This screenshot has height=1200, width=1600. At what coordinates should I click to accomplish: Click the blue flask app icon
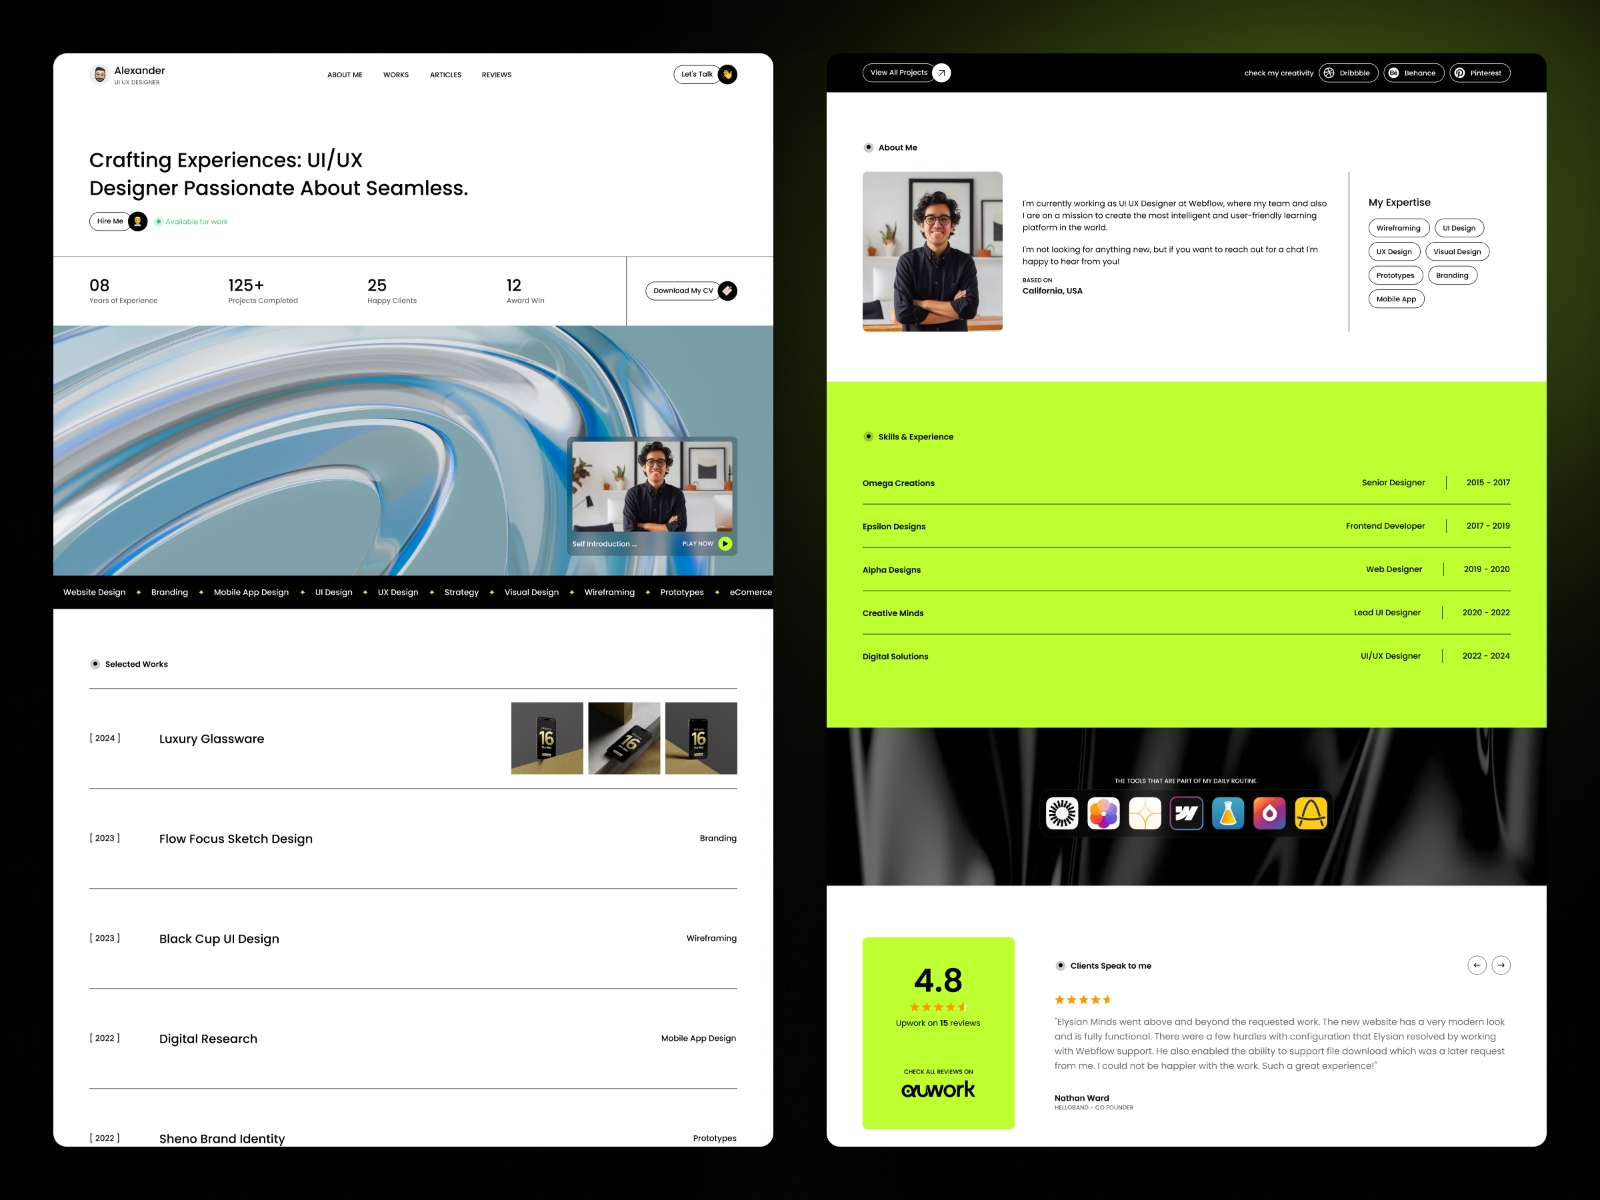click(x=1228, y=814)
